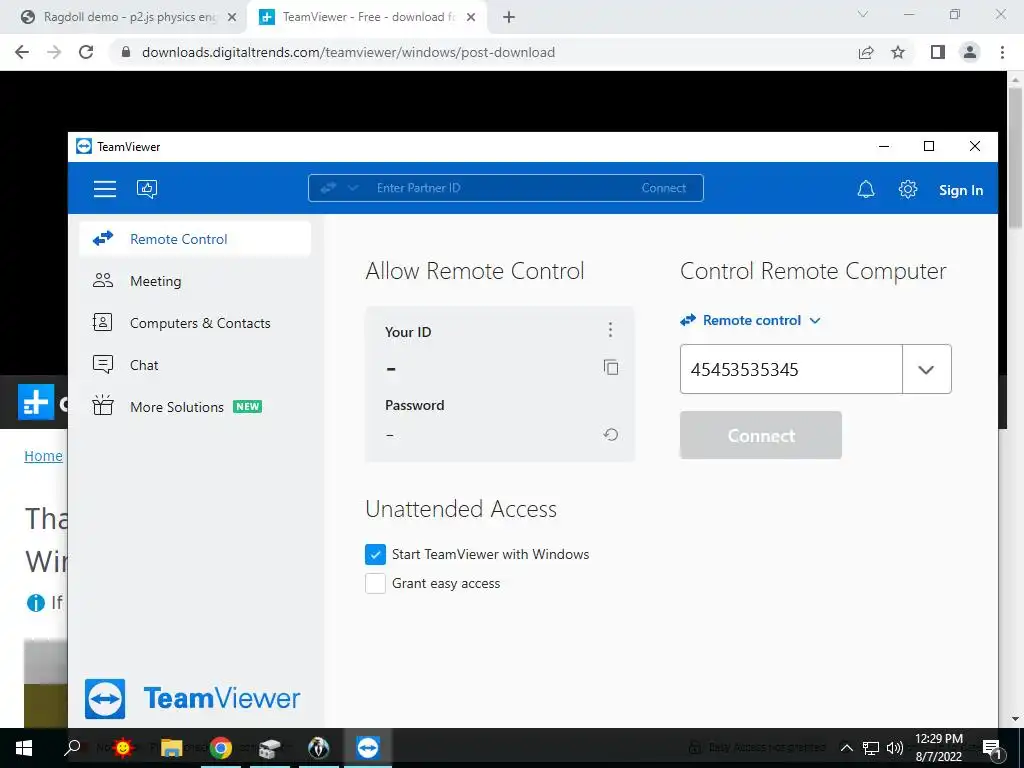Click the Meeting people icon
The height and width of the screenshot is (768, 1024).
click(103, 281)
